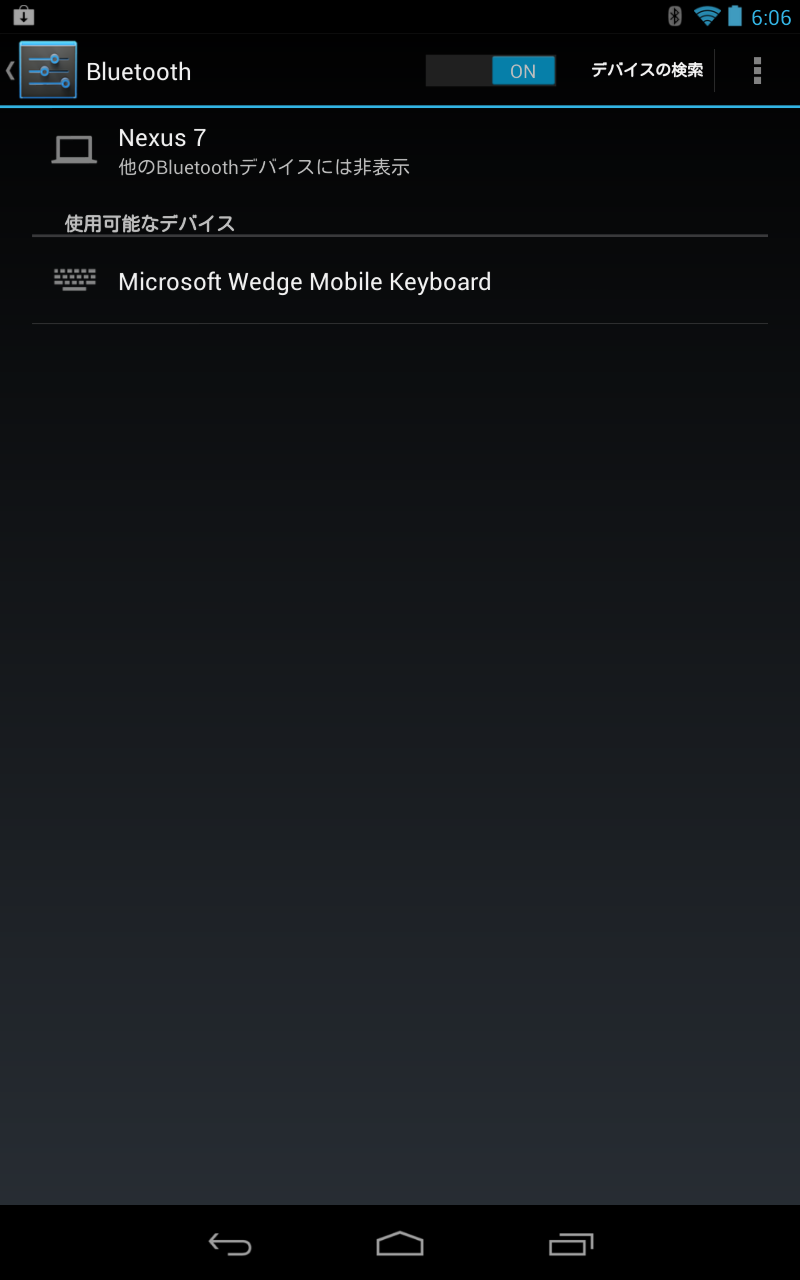The image size is (800, 1280).
Task: Tap the Wi-Fi signal status icon
Action: click(707, 16)
